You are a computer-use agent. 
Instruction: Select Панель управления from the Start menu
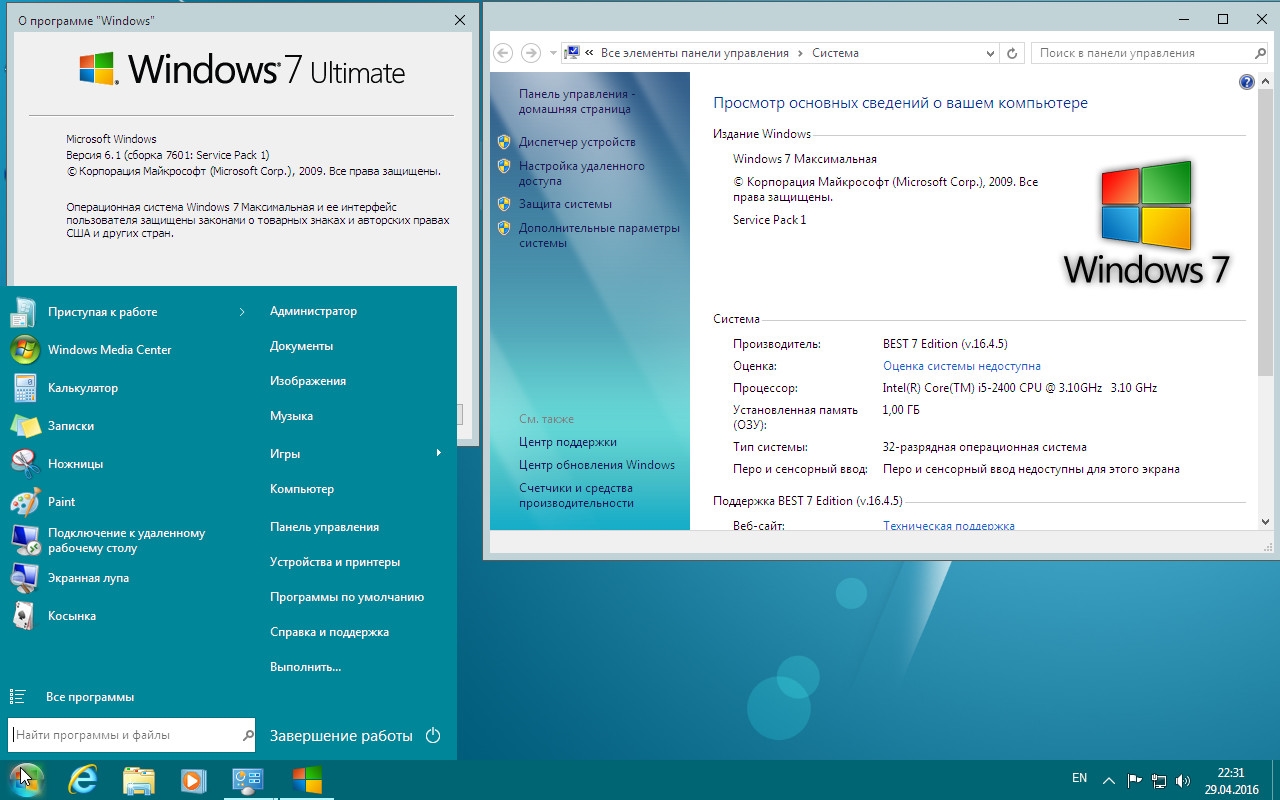325,526
